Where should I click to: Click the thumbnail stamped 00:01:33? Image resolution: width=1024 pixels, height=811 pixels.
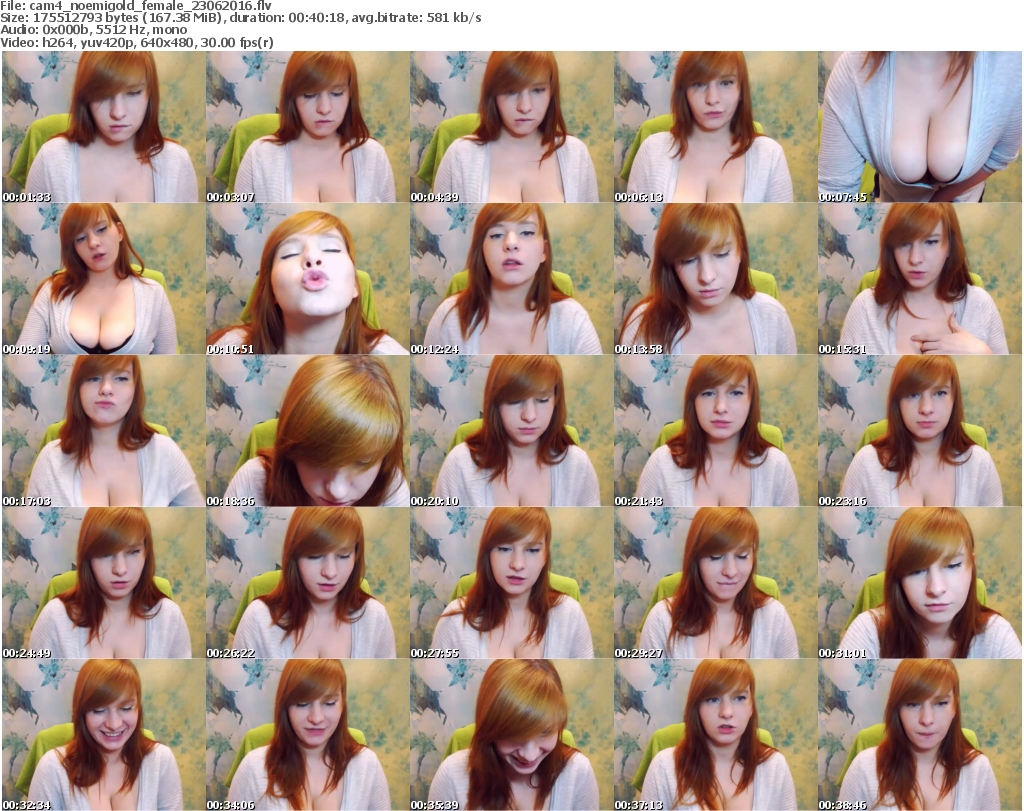coord(103,127)
